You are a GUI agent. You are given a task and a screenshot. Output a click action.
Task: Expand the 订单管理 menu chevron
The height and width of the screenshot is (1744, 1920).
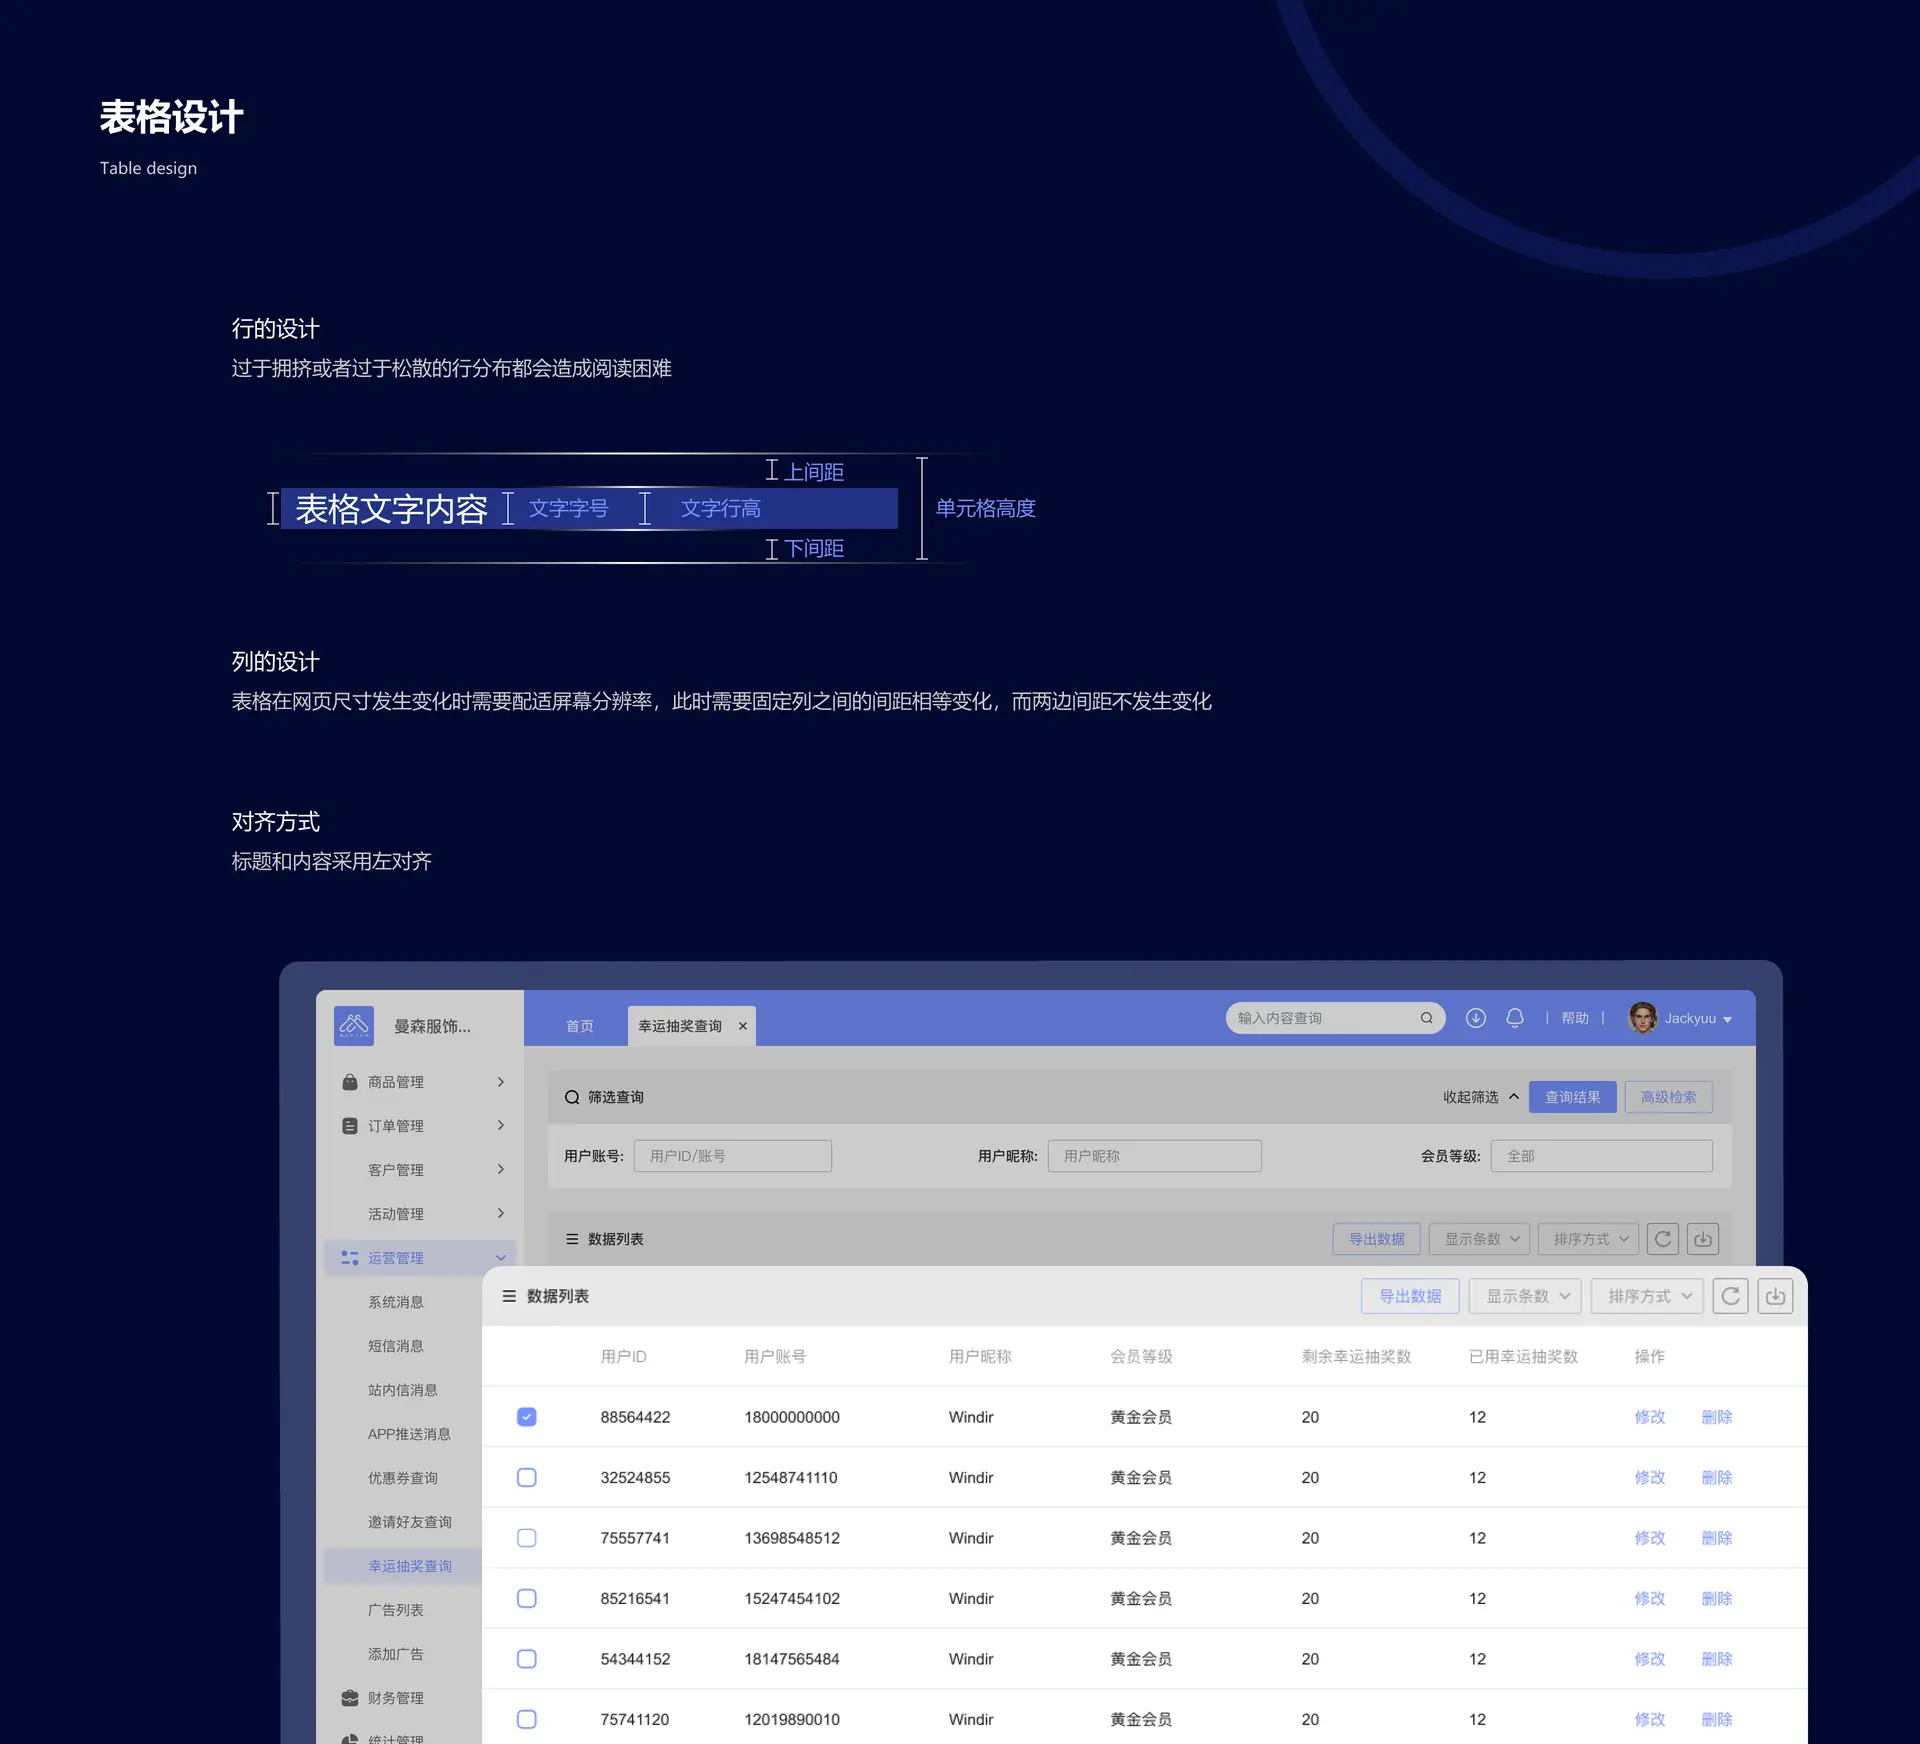pyautogui.click(x=501, y=1125)
